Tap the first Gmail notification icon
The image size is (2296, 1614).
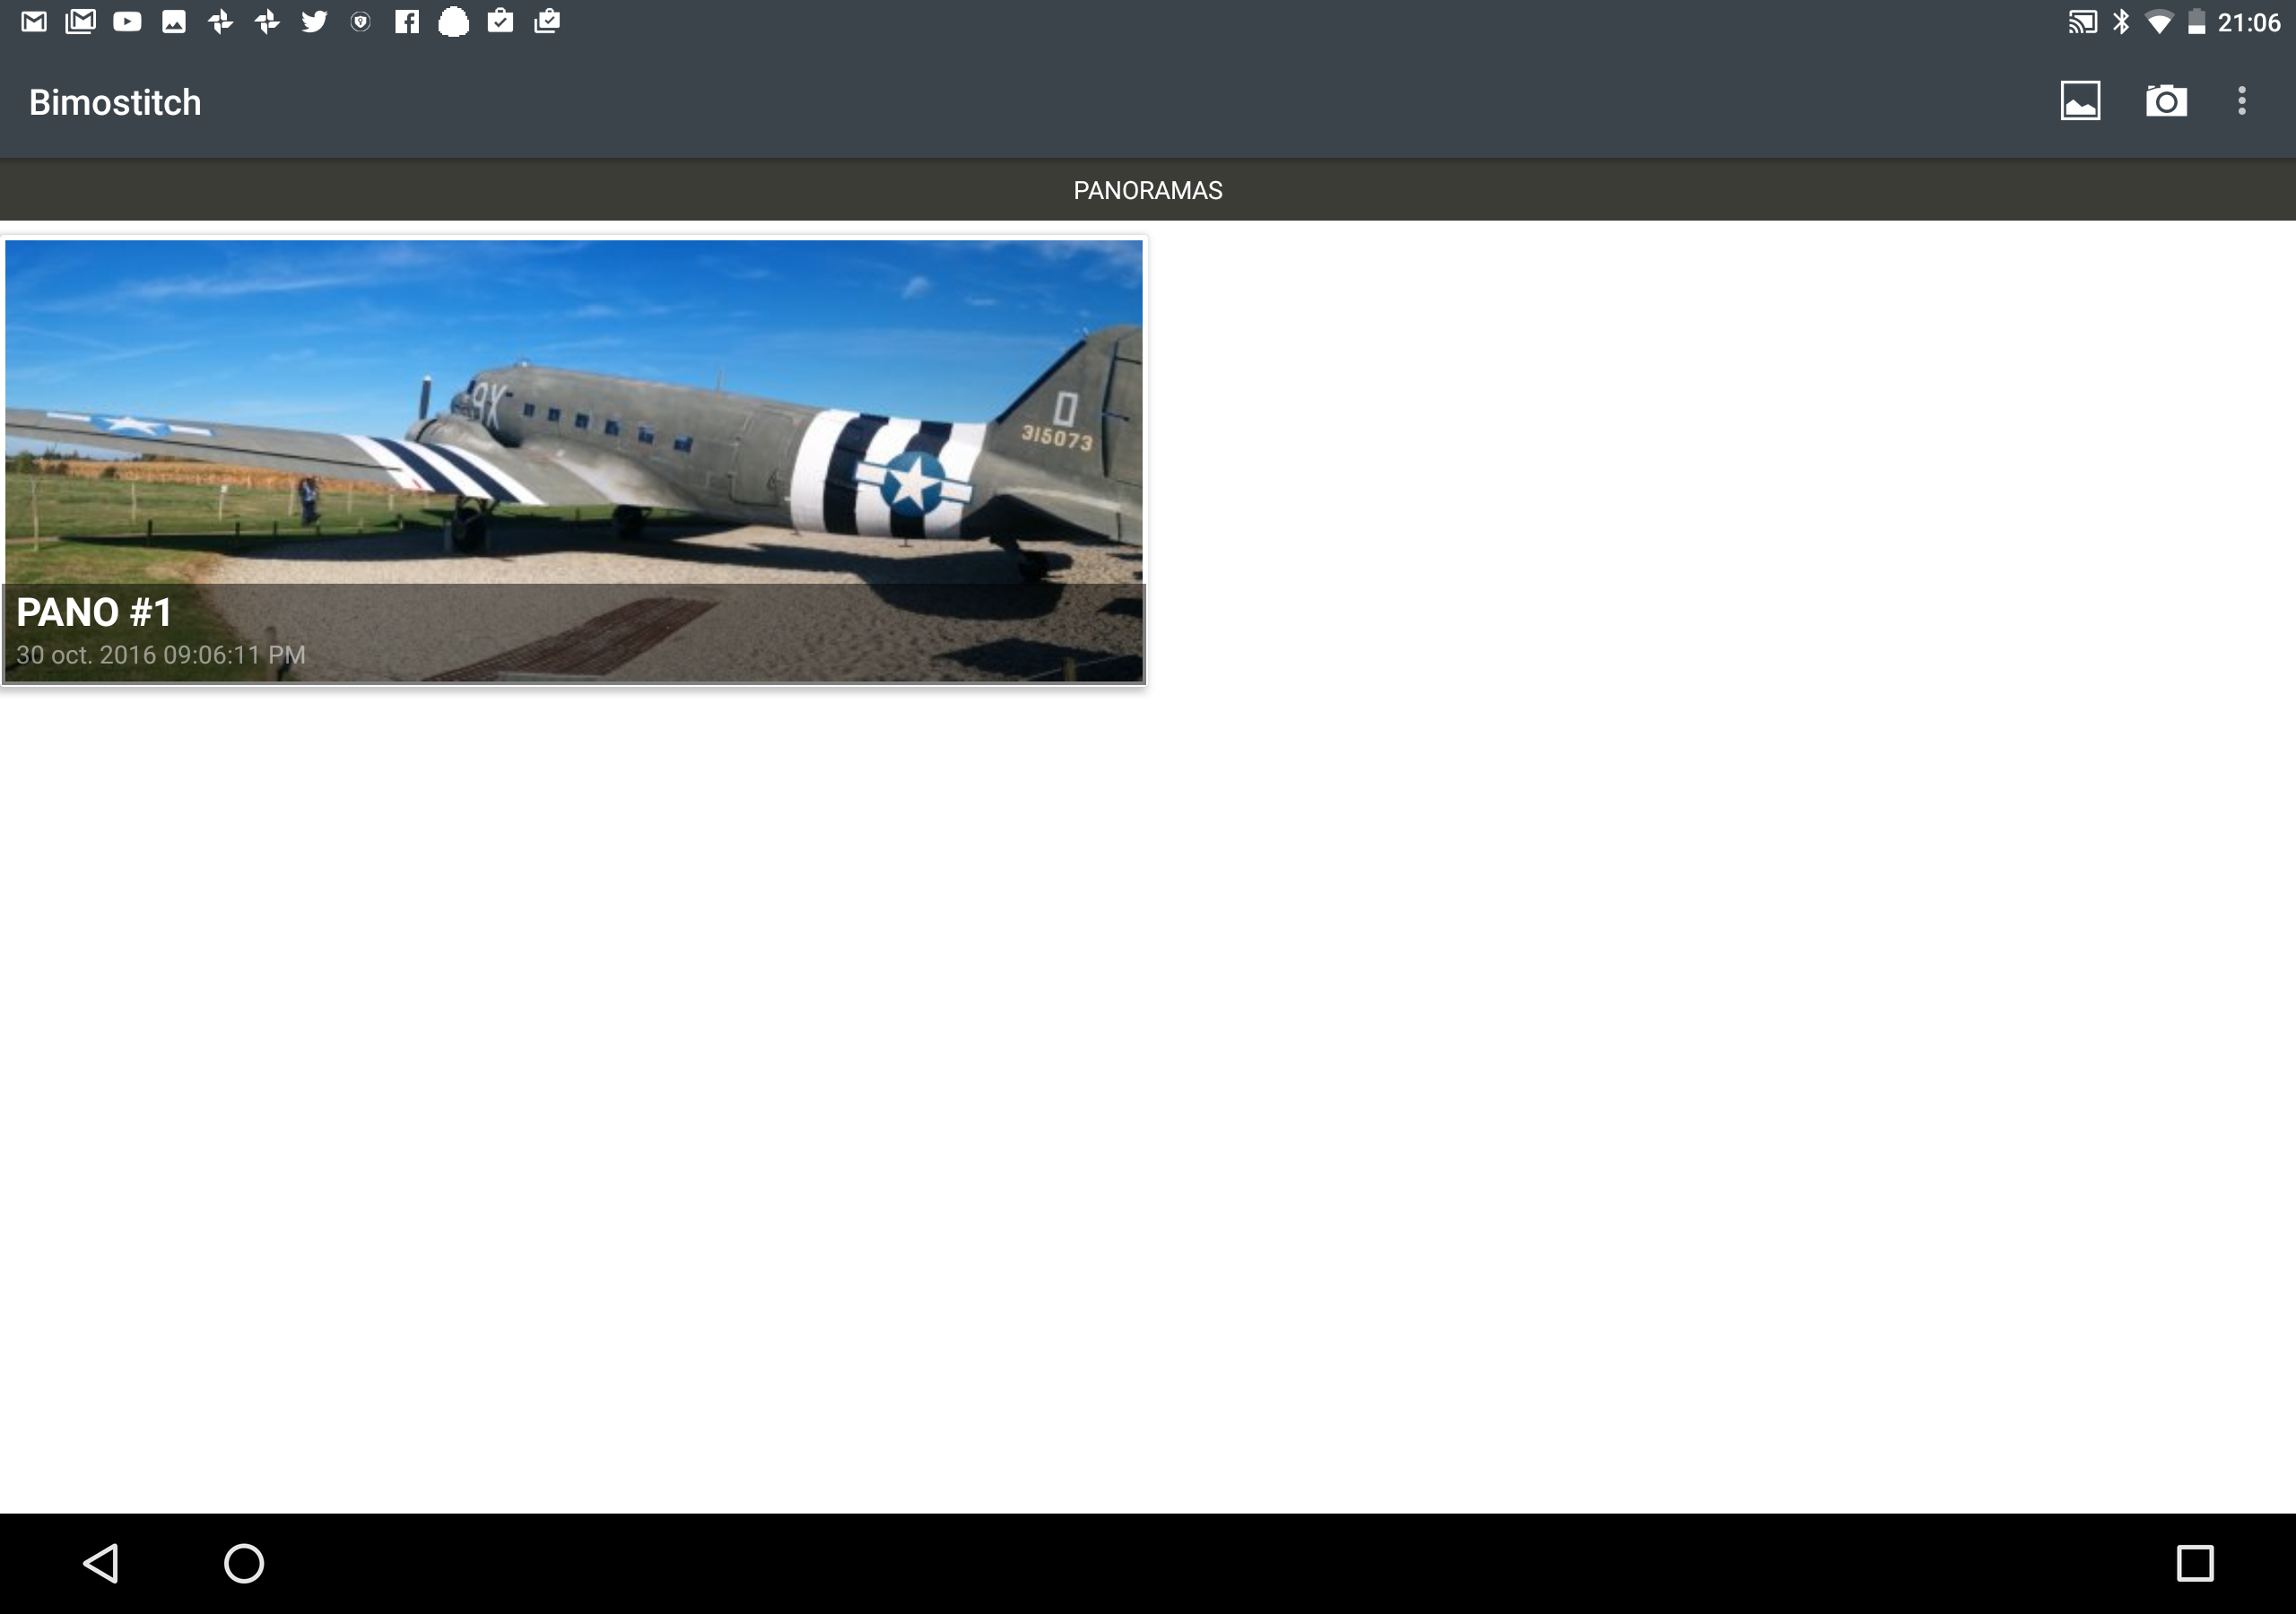34,21
